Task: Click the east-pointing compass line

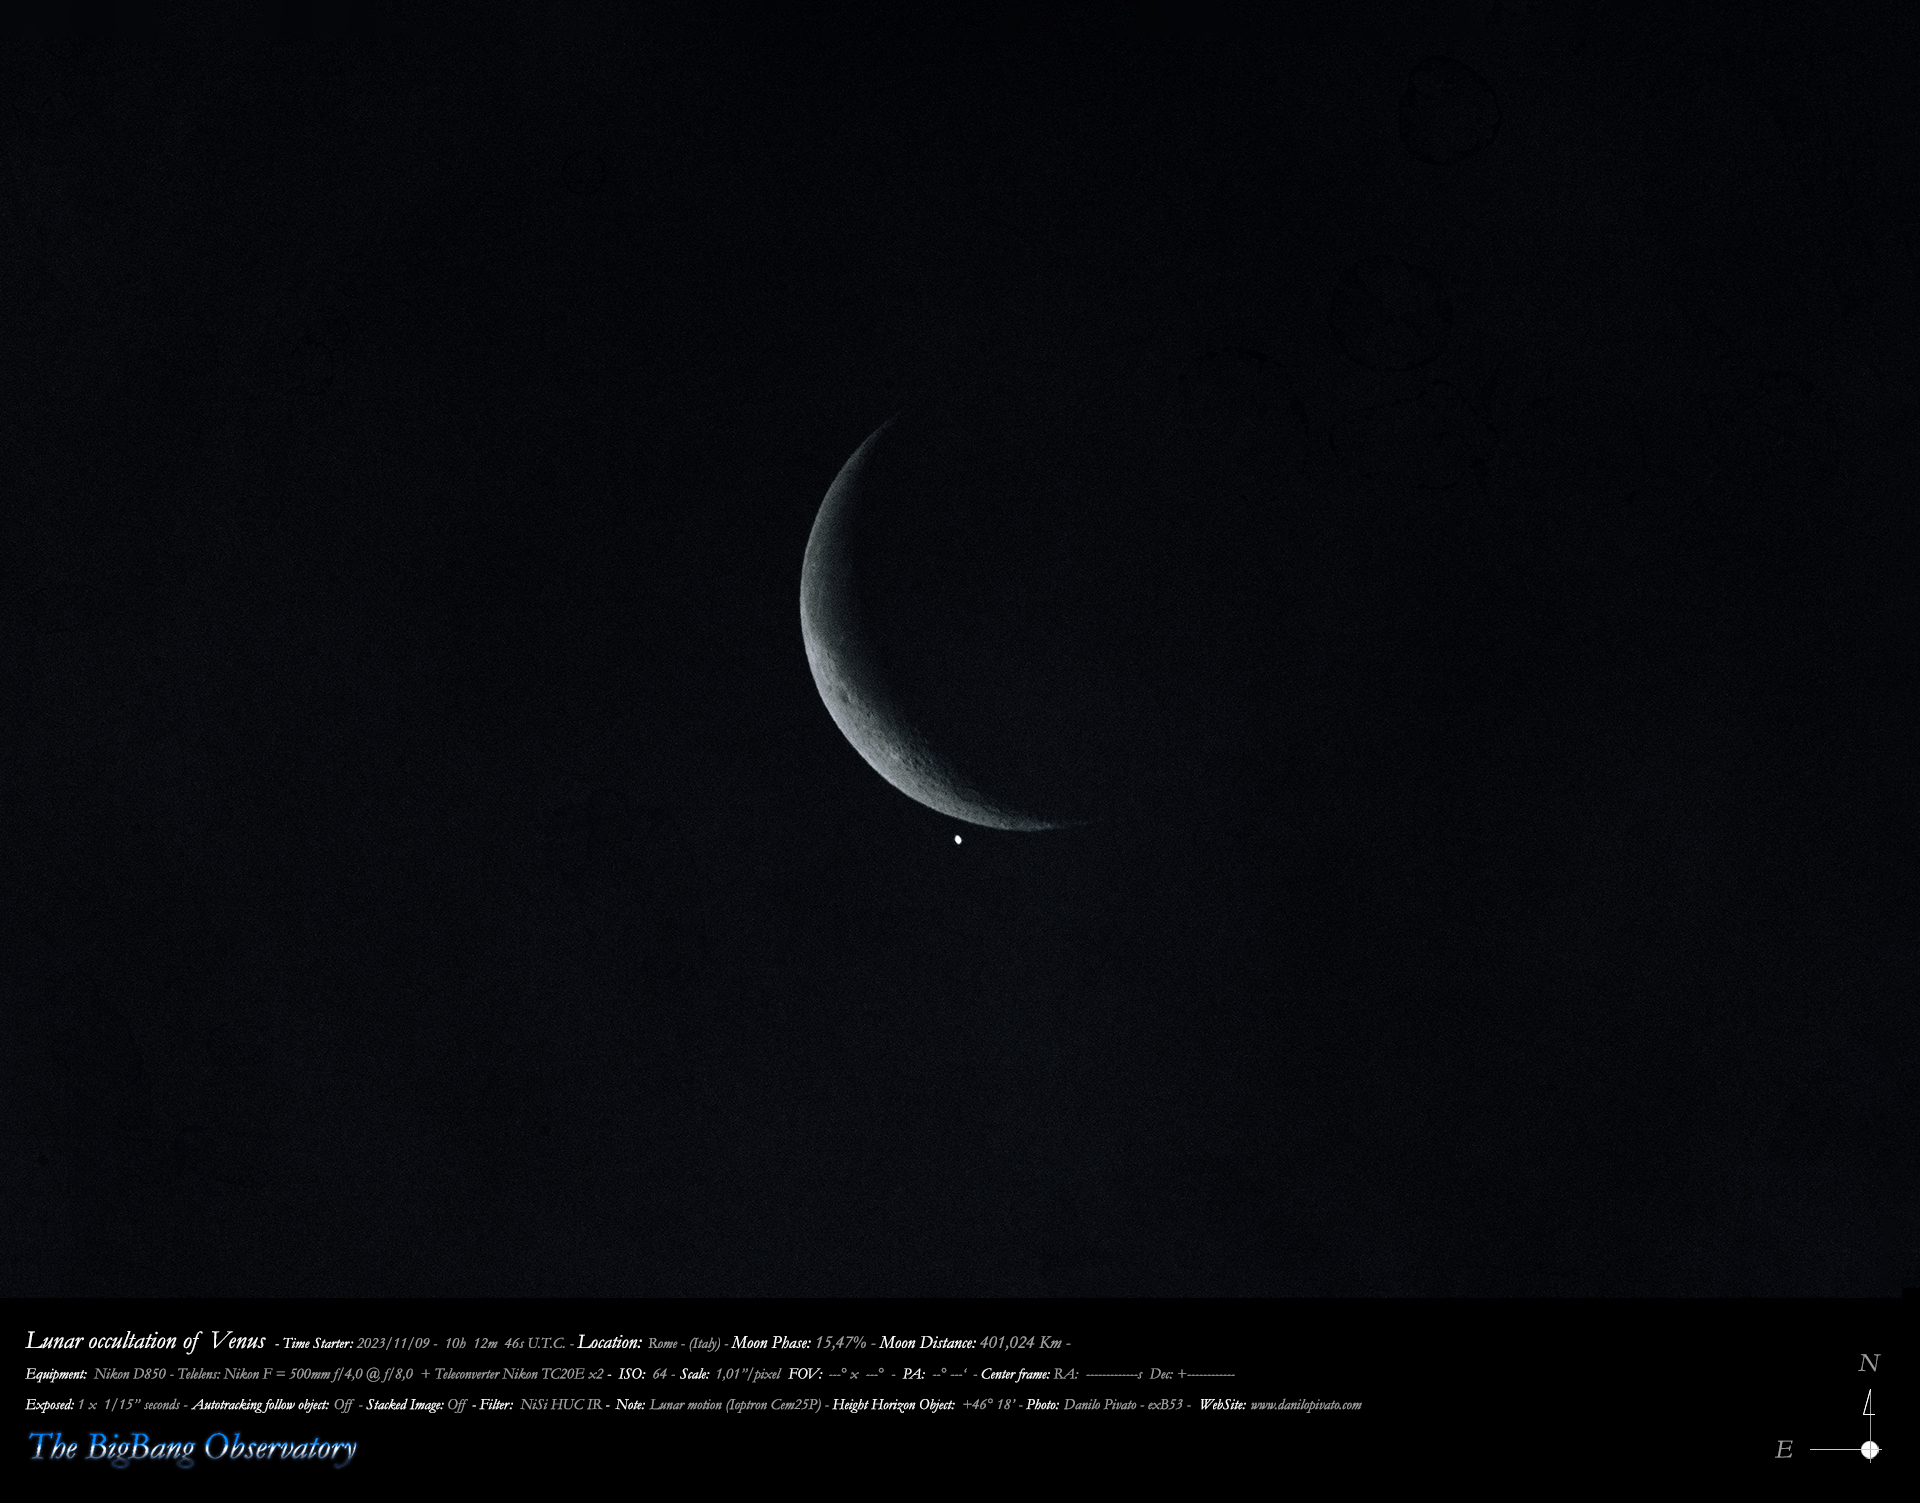Action: 1834,1449
